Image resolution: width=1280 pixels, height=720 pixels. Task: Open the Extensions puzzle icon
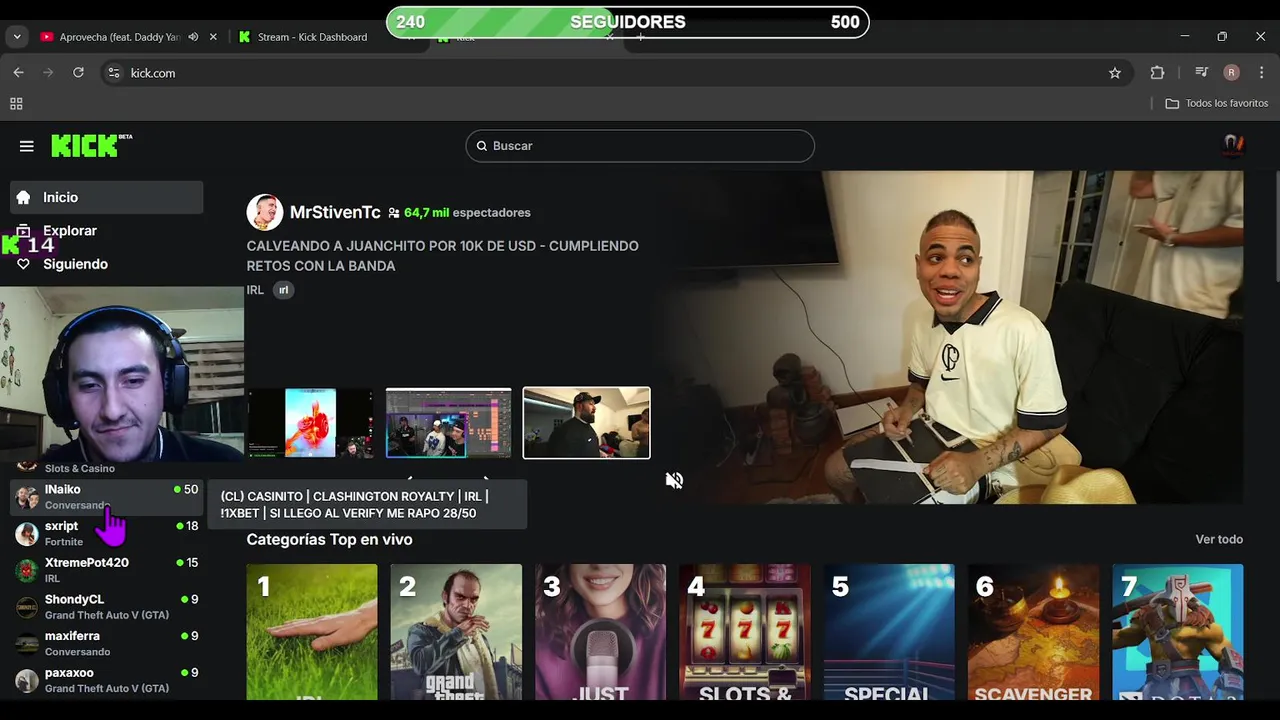(x=1157, y=73)
